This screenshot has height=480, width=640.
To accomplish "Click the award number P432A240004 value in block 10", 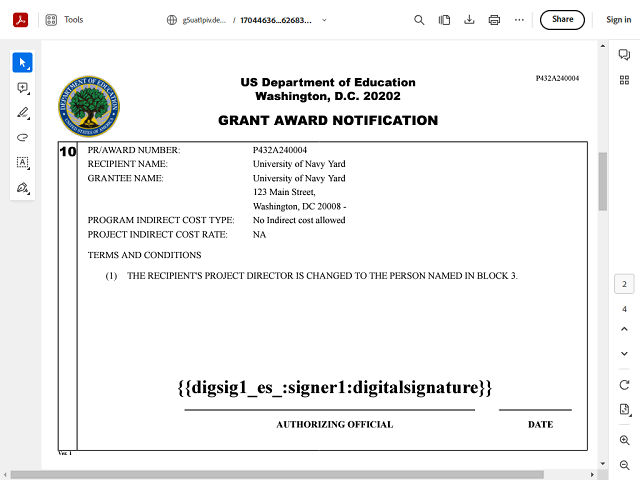I will coord(280,150).
